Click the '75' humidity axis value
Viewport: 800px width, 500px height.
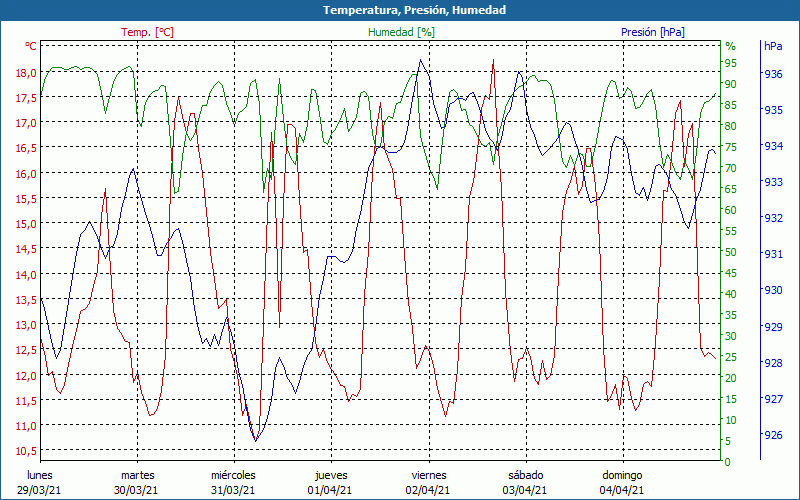731,147
